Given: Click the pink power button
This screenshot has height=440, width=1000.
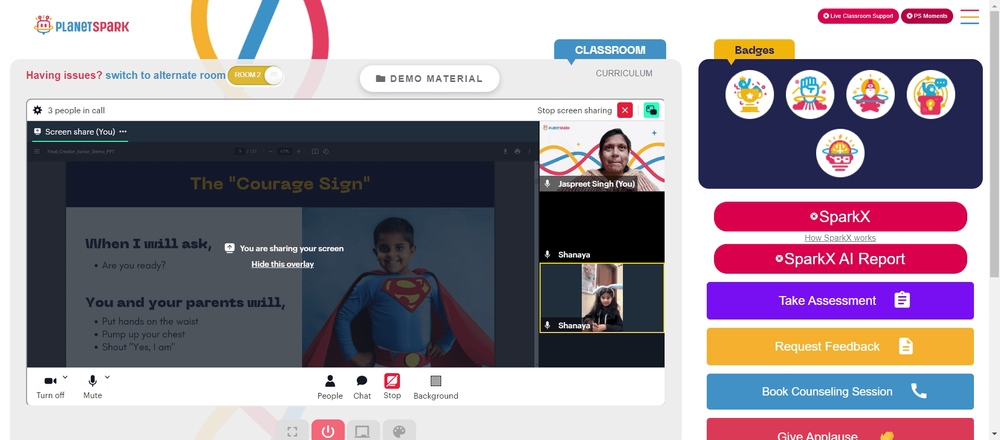Looking at the screenshot, I should 328,432.
